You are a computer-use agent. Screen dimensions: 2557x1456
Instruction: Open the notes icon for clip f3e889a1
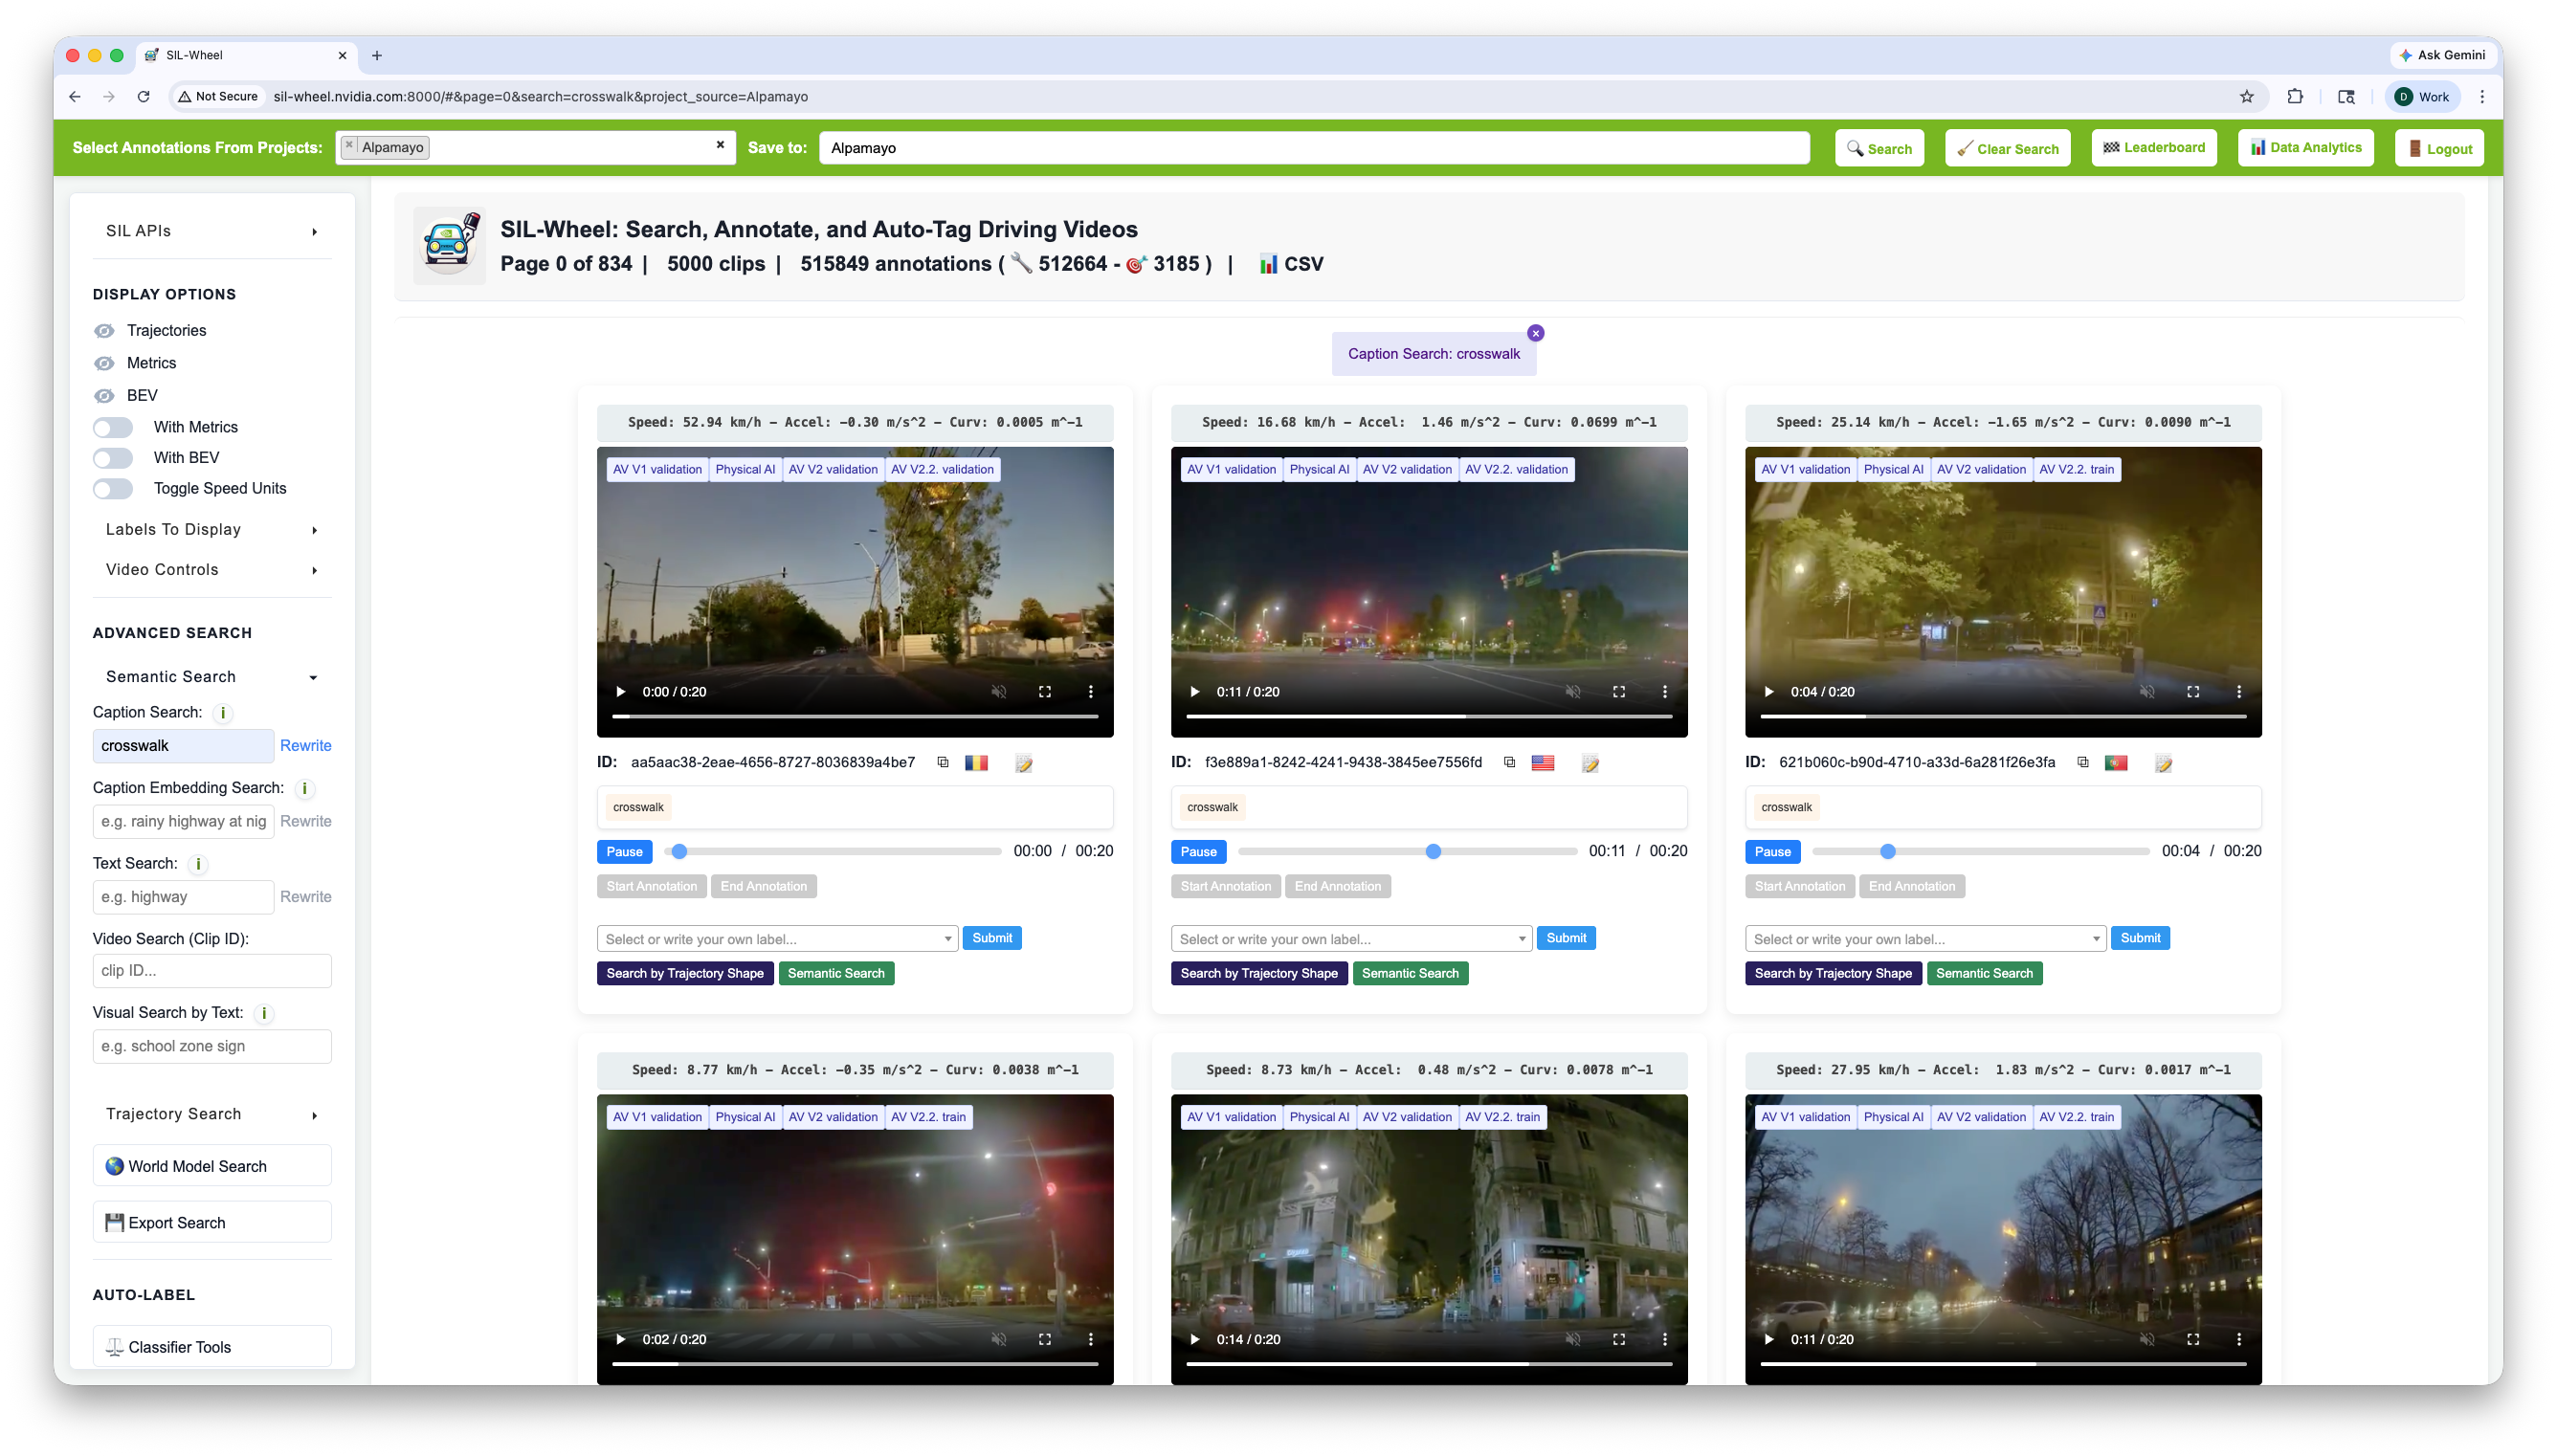[1590, 763]
